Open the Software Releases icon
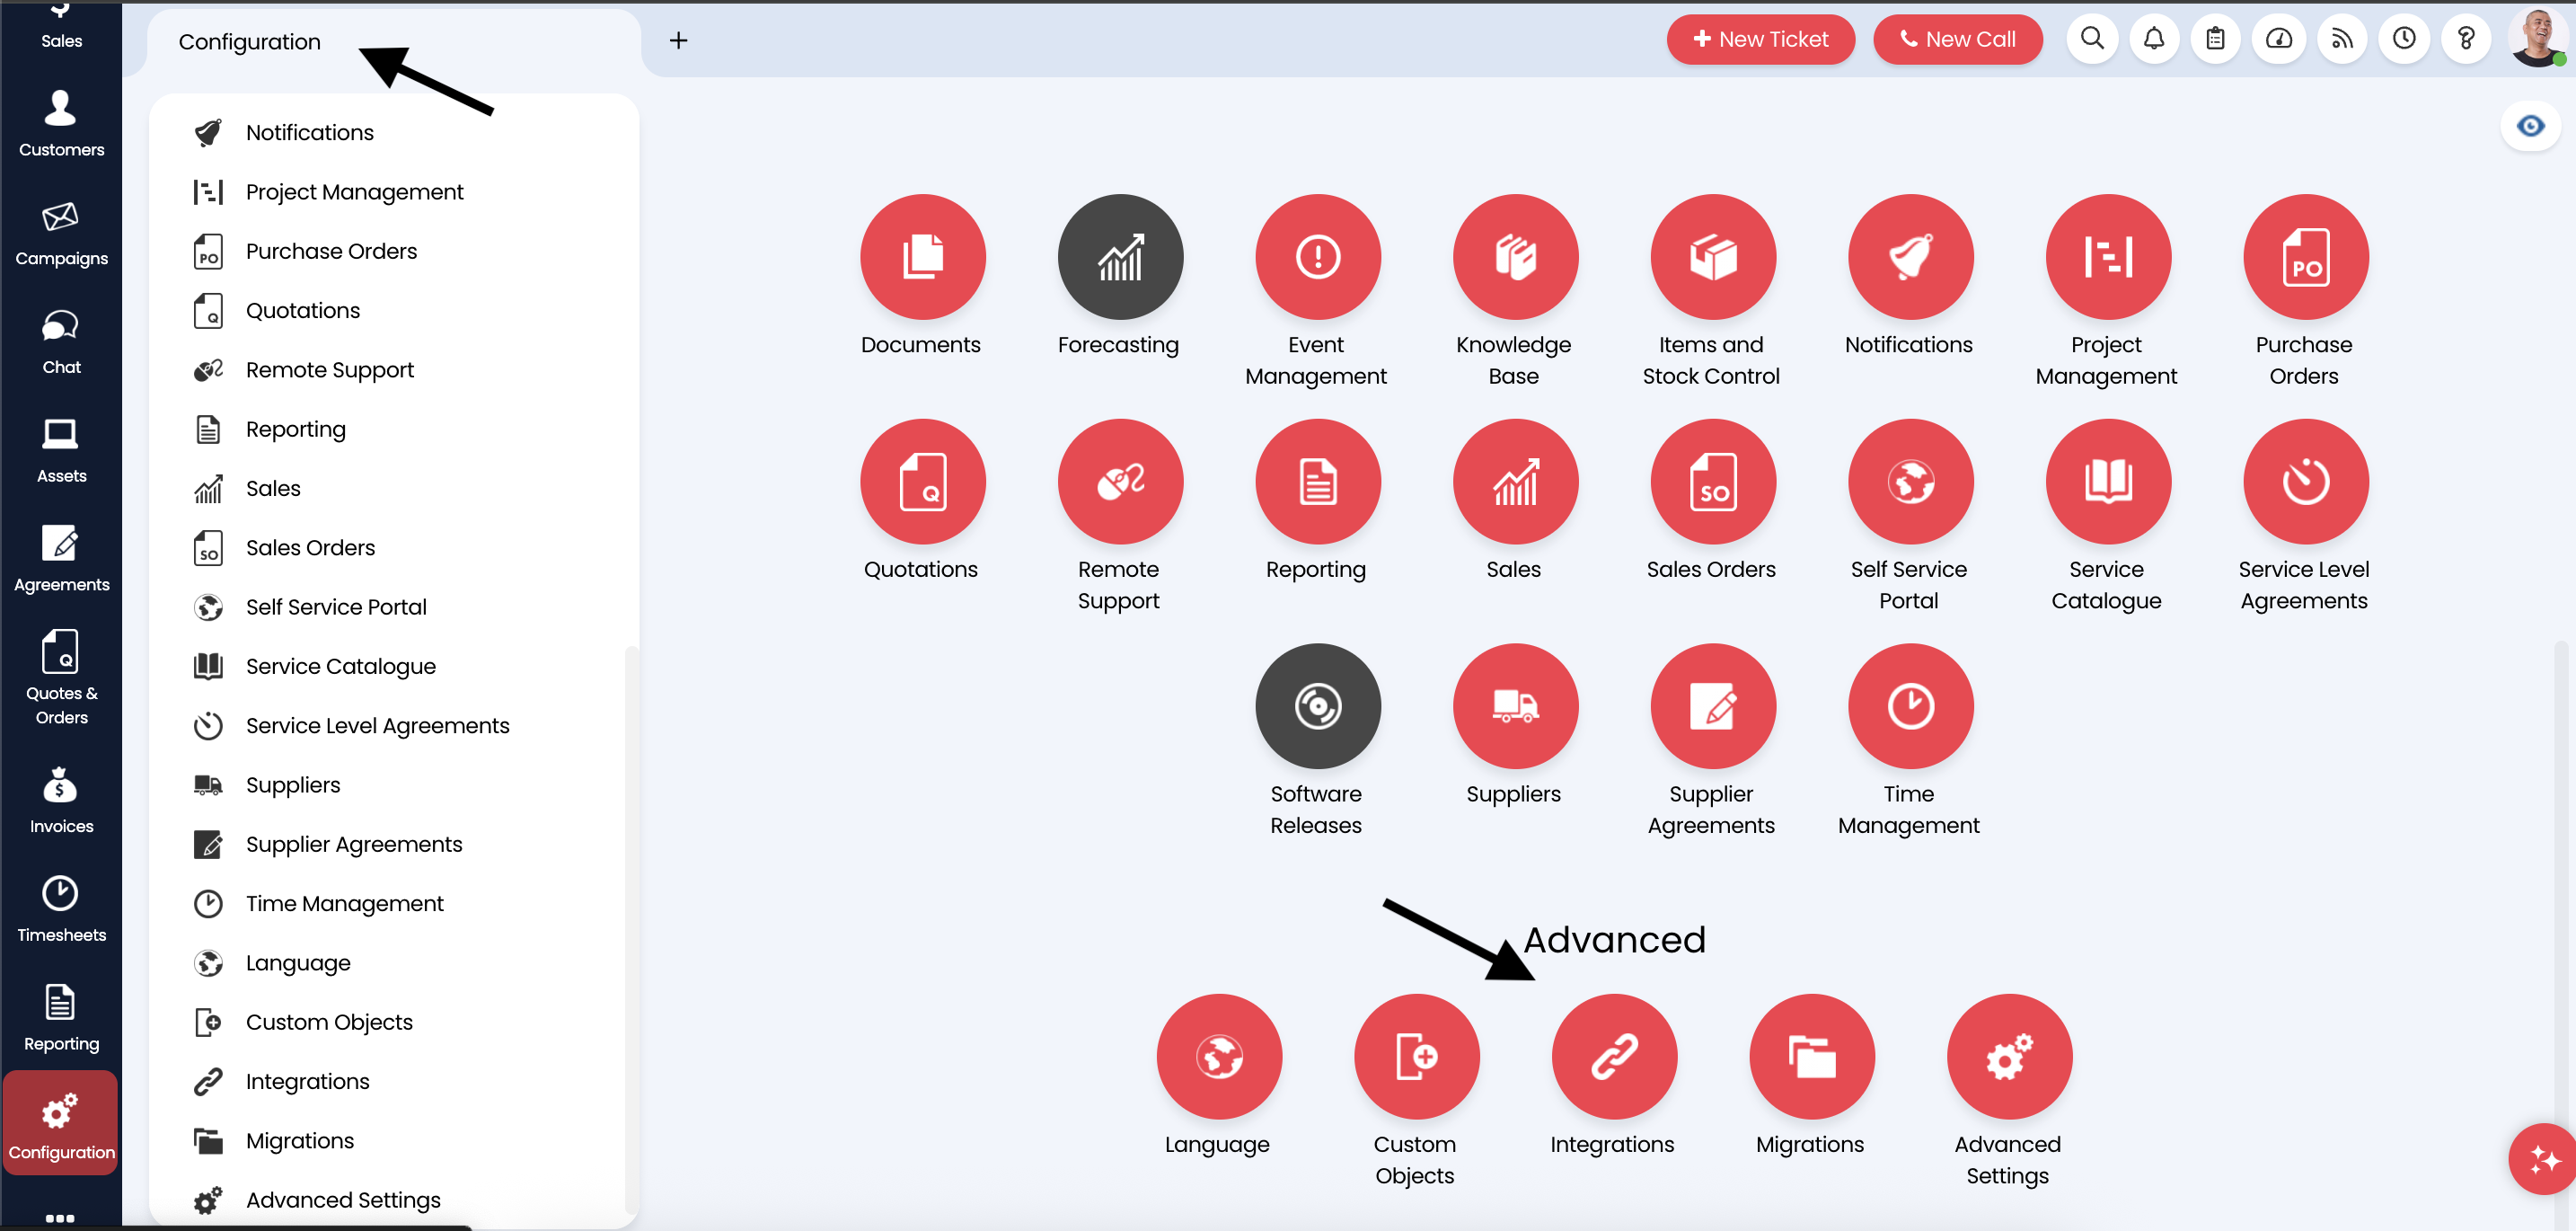 [1316, 706]
